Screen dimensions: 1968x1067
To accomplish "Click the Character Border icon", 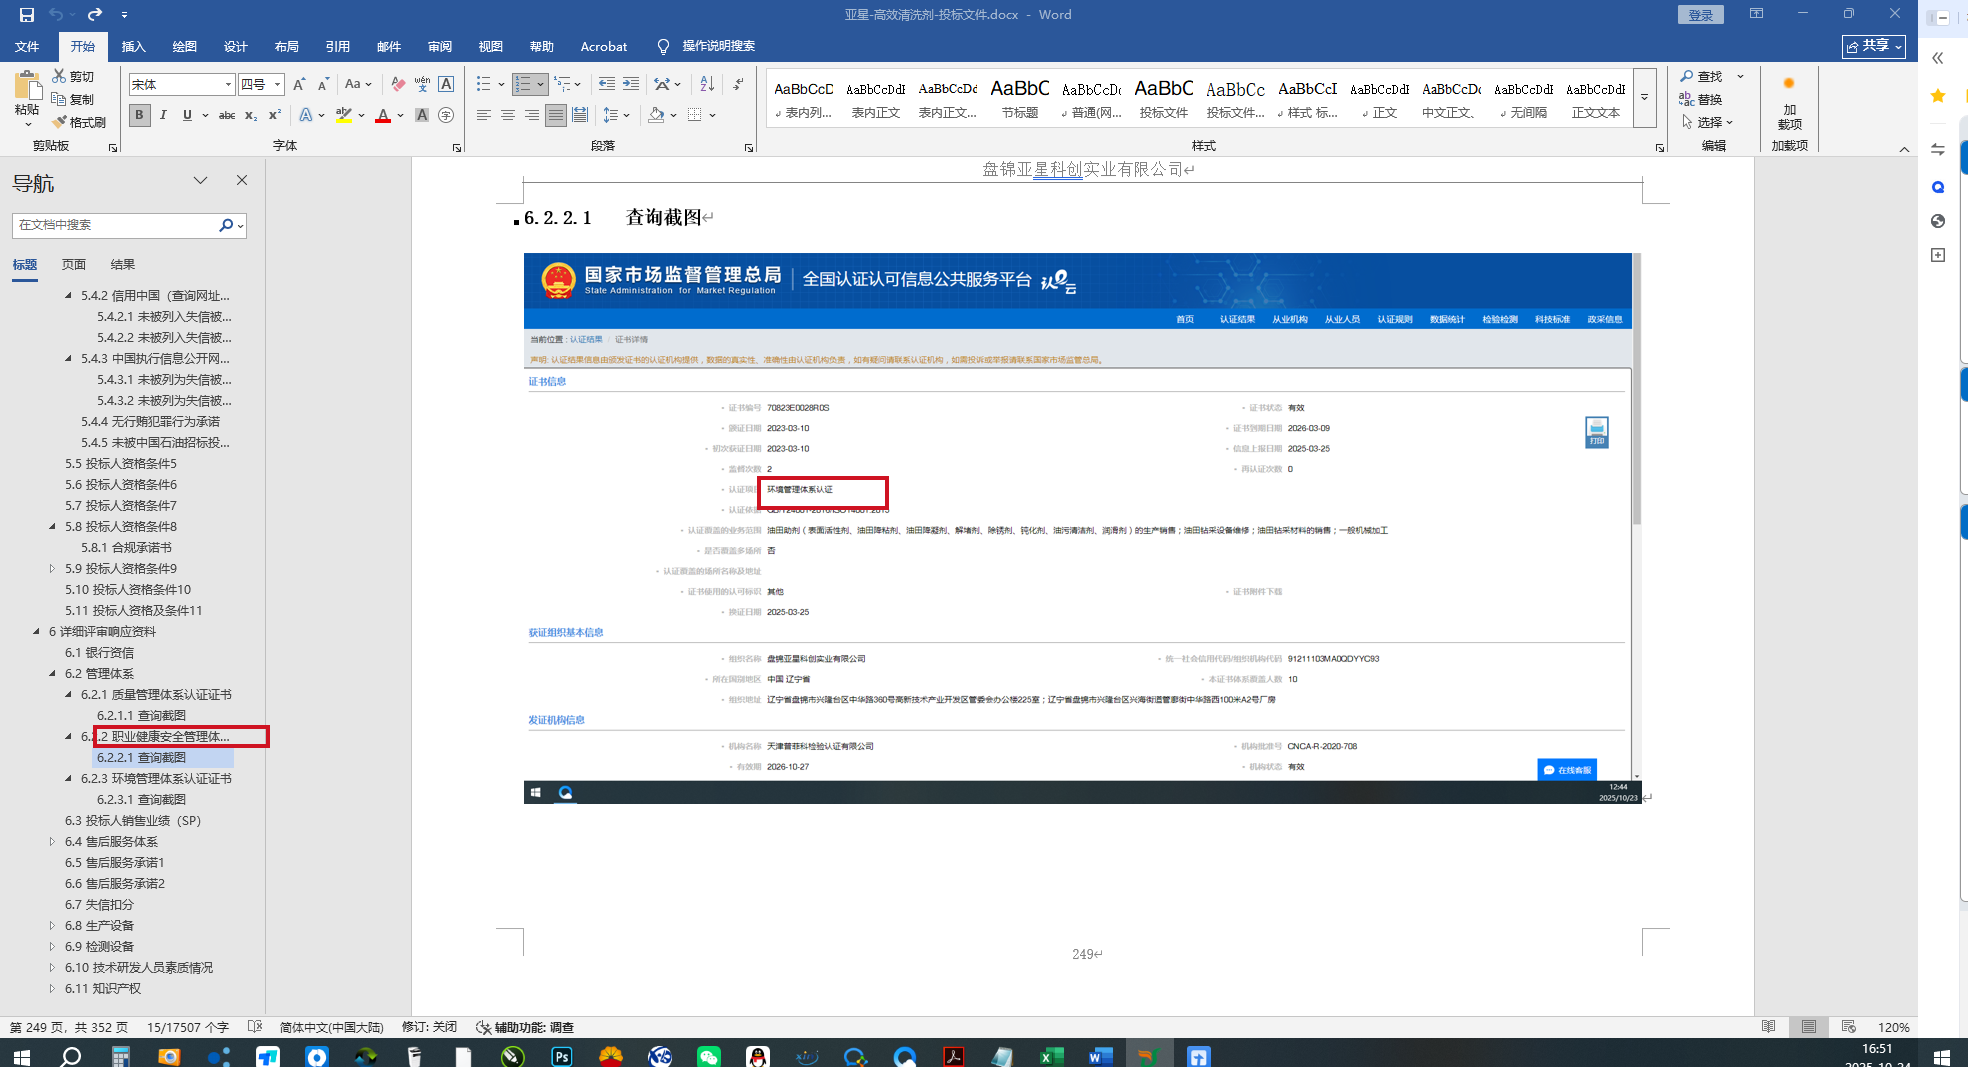I will 446,85.
